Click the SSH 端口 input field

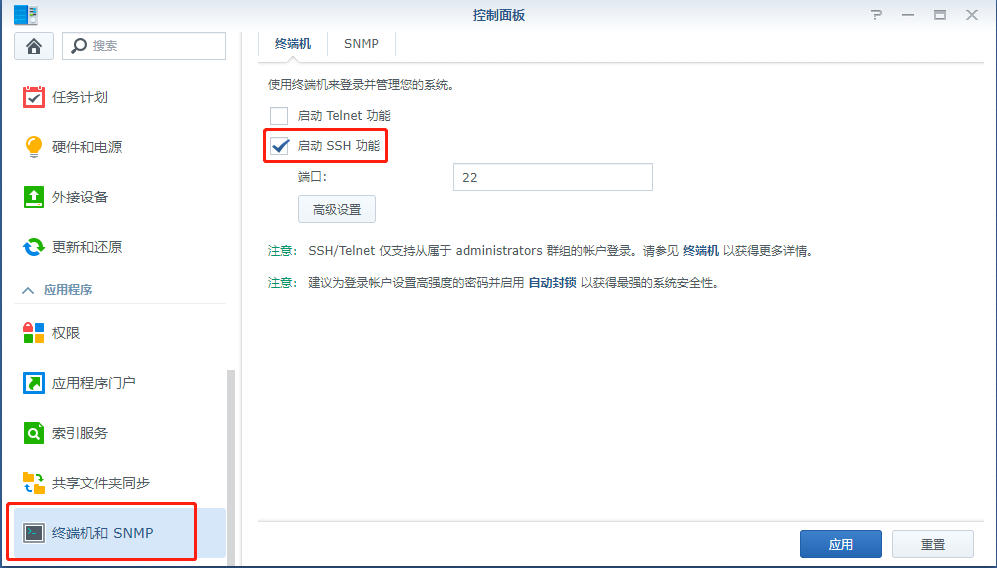[x=553, y=177]
